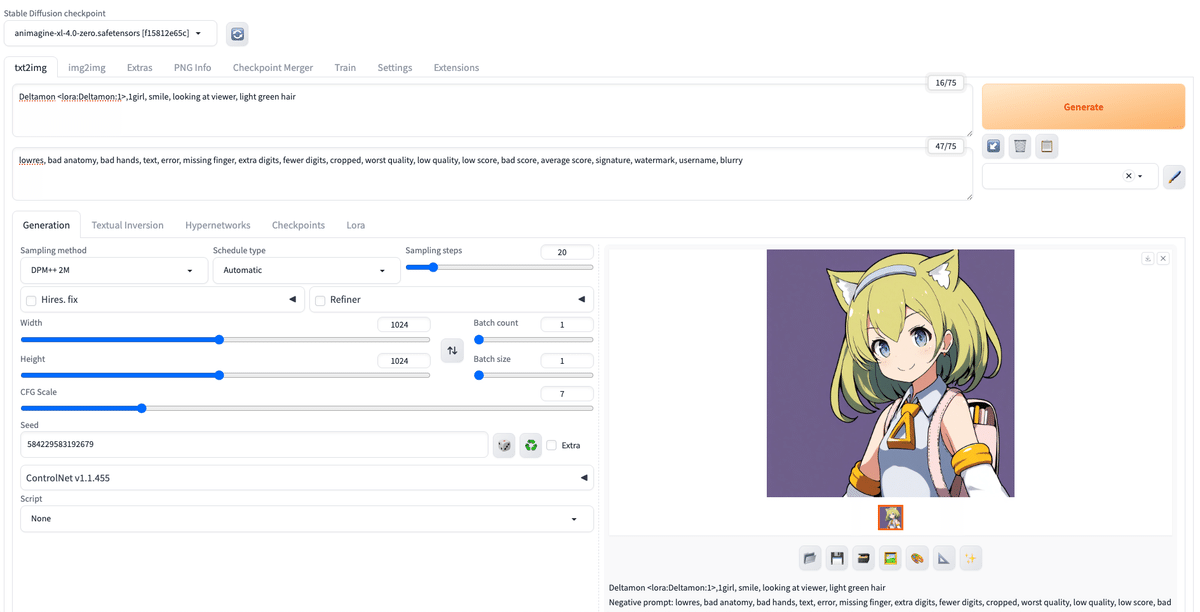Clear the prompt with trash icon
The height and width of the screenshot is (612, 1200).
(1020, 147)
